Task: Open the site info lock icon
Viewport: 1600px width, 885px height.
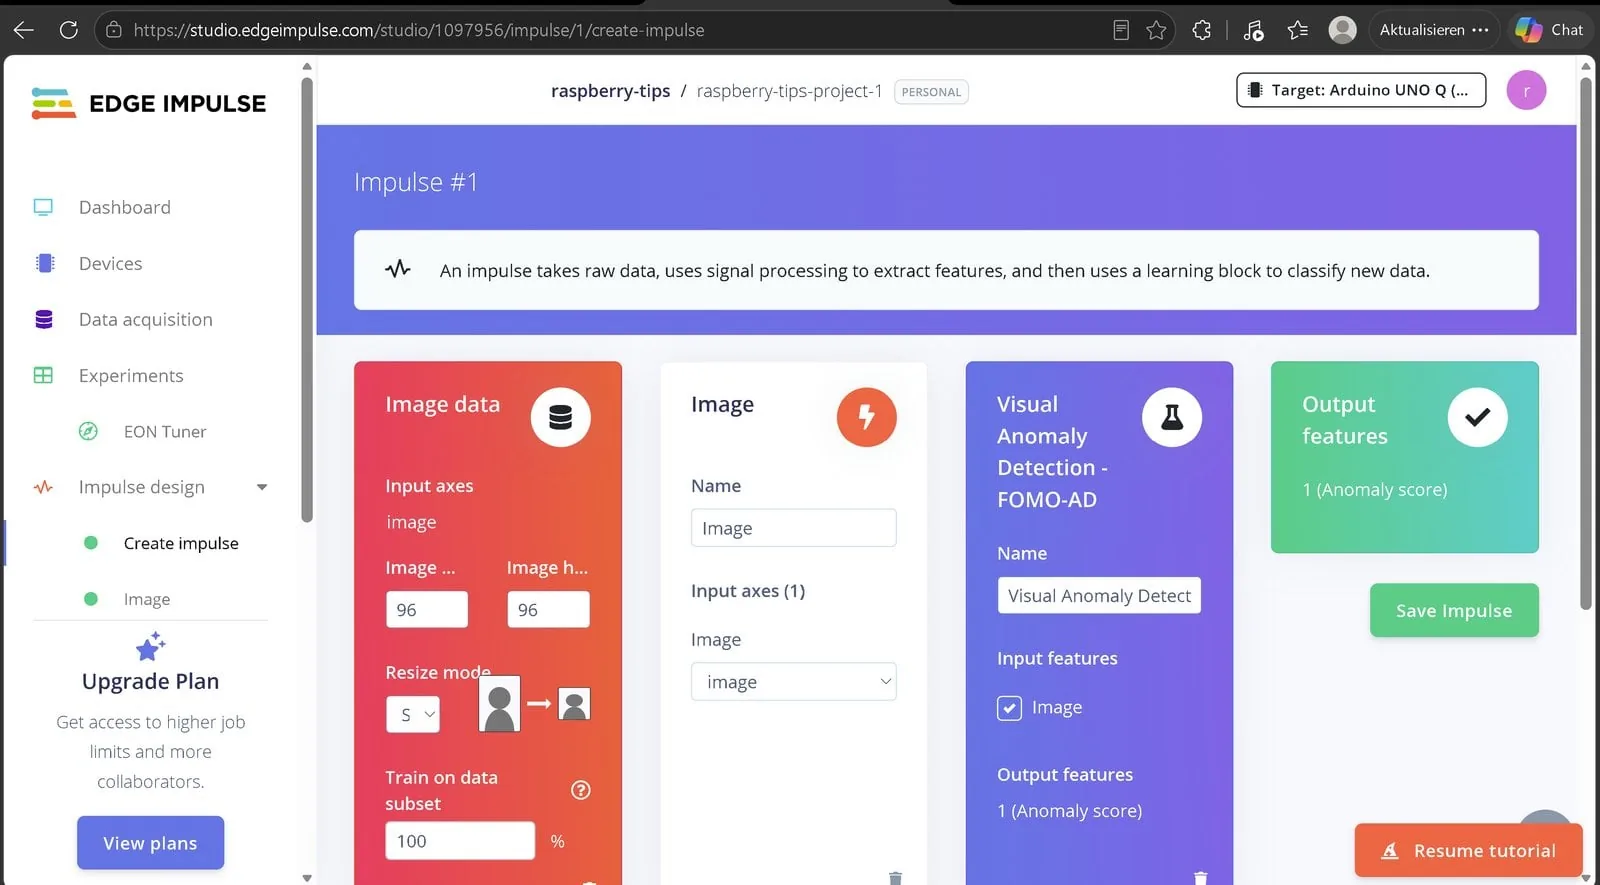Action: tap(114, 30)
